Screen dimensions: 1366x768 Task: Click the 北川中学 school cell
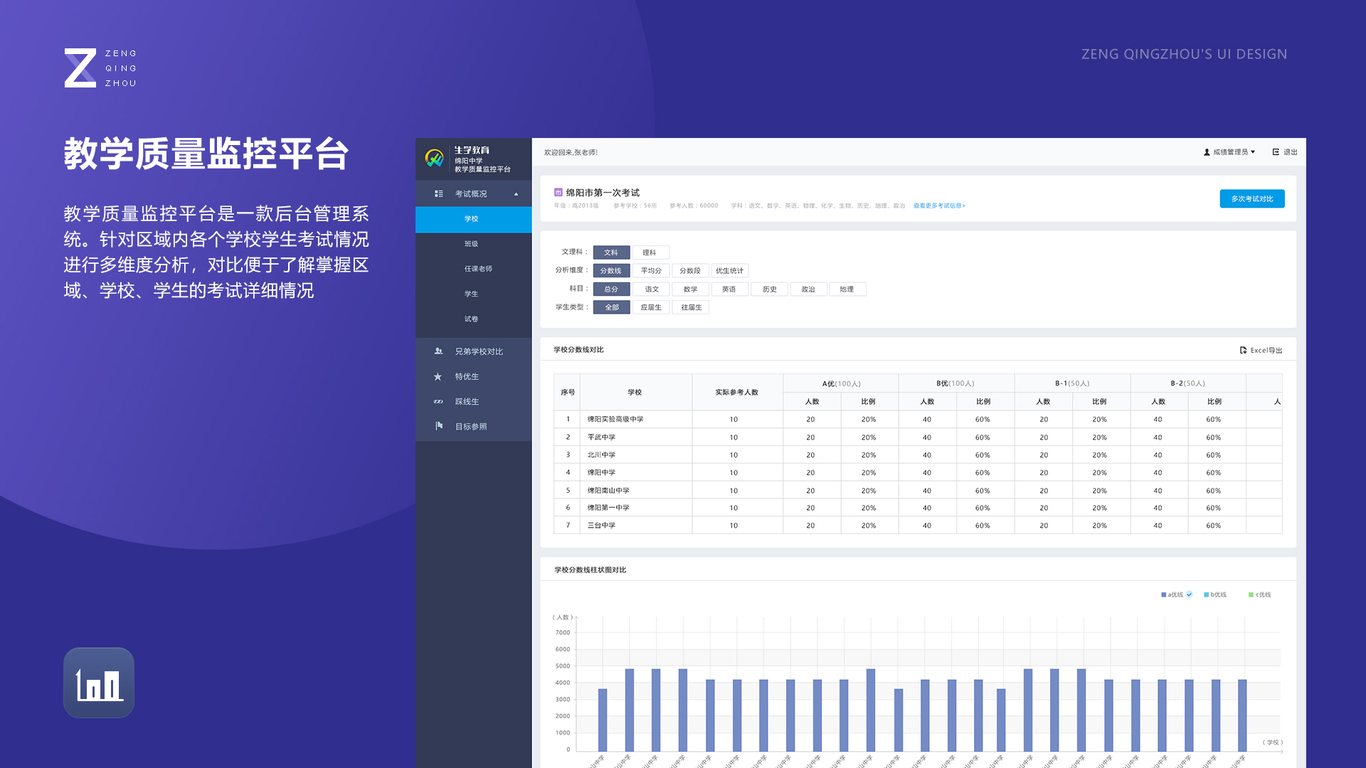click(x=601, y=455)
